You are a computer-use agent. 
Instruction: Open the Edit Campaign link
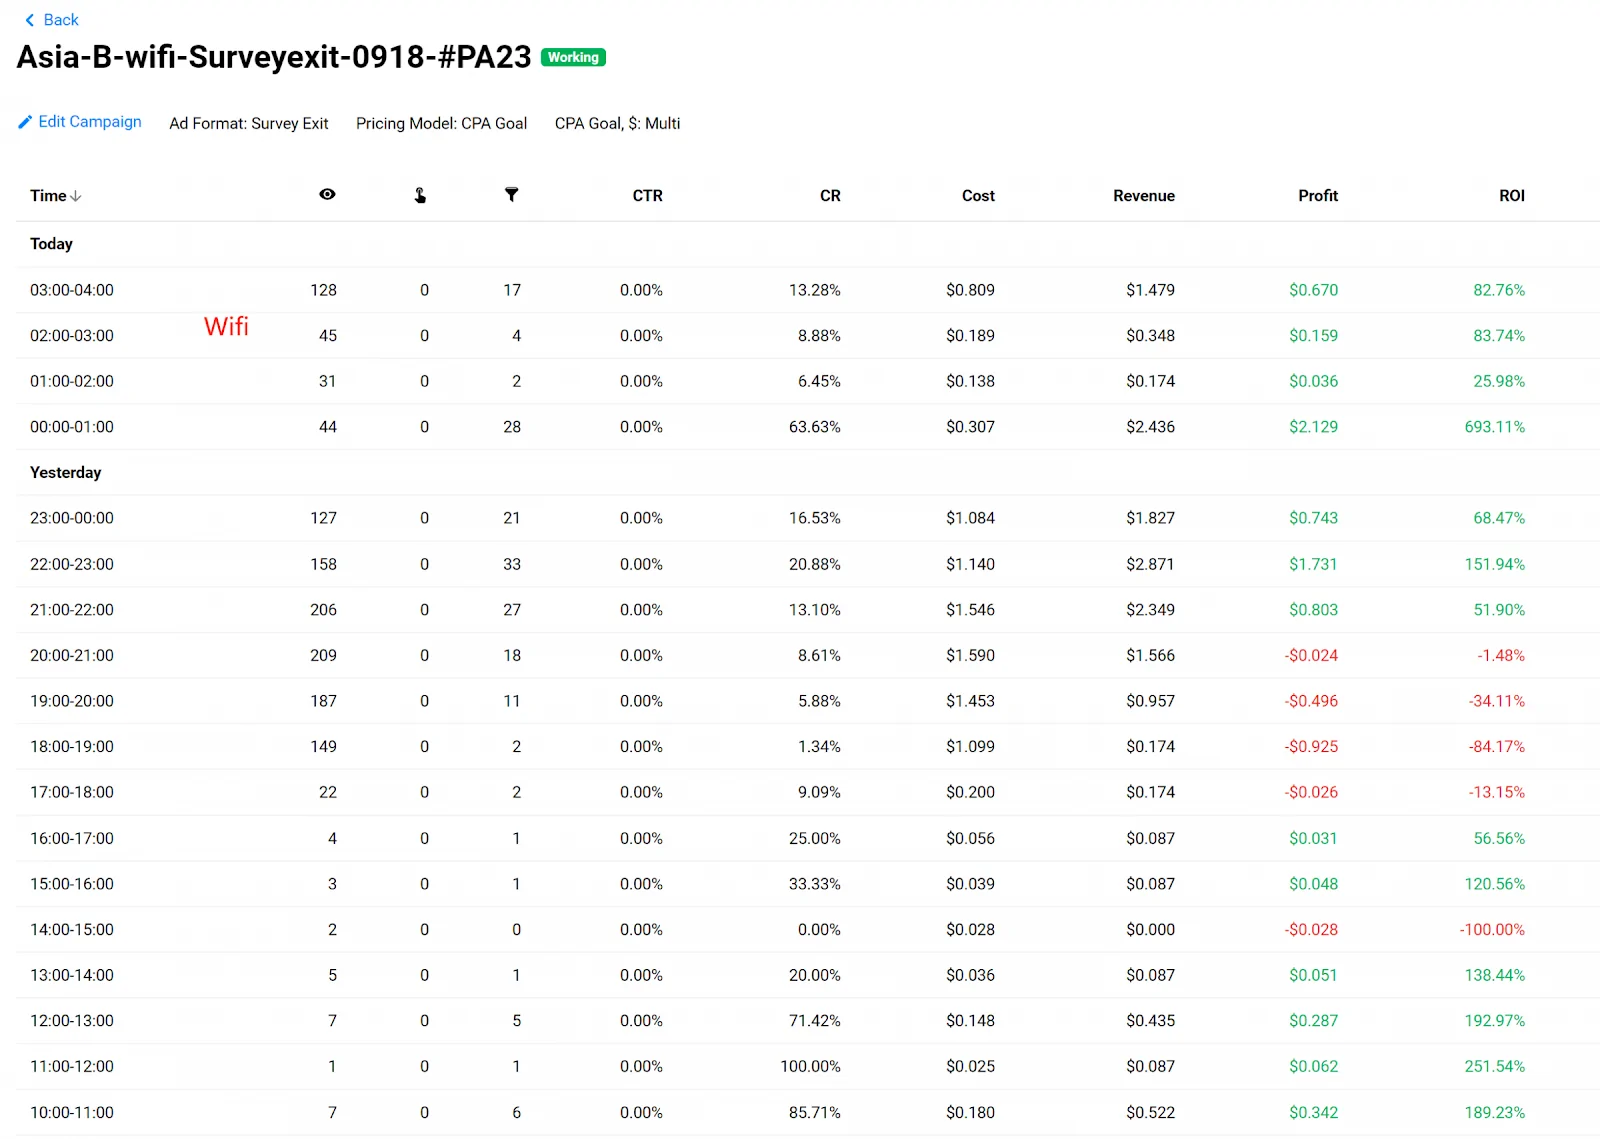(89, 122)
